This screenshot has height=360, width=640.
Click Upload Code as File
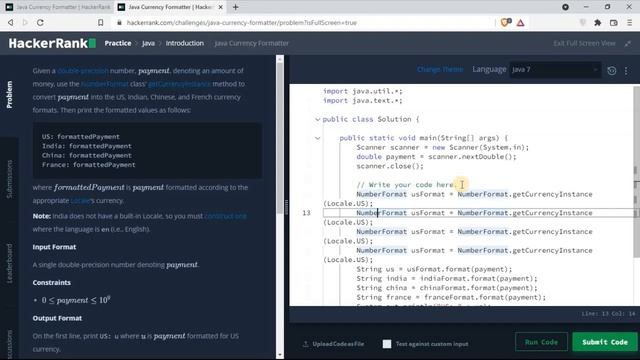333,344
